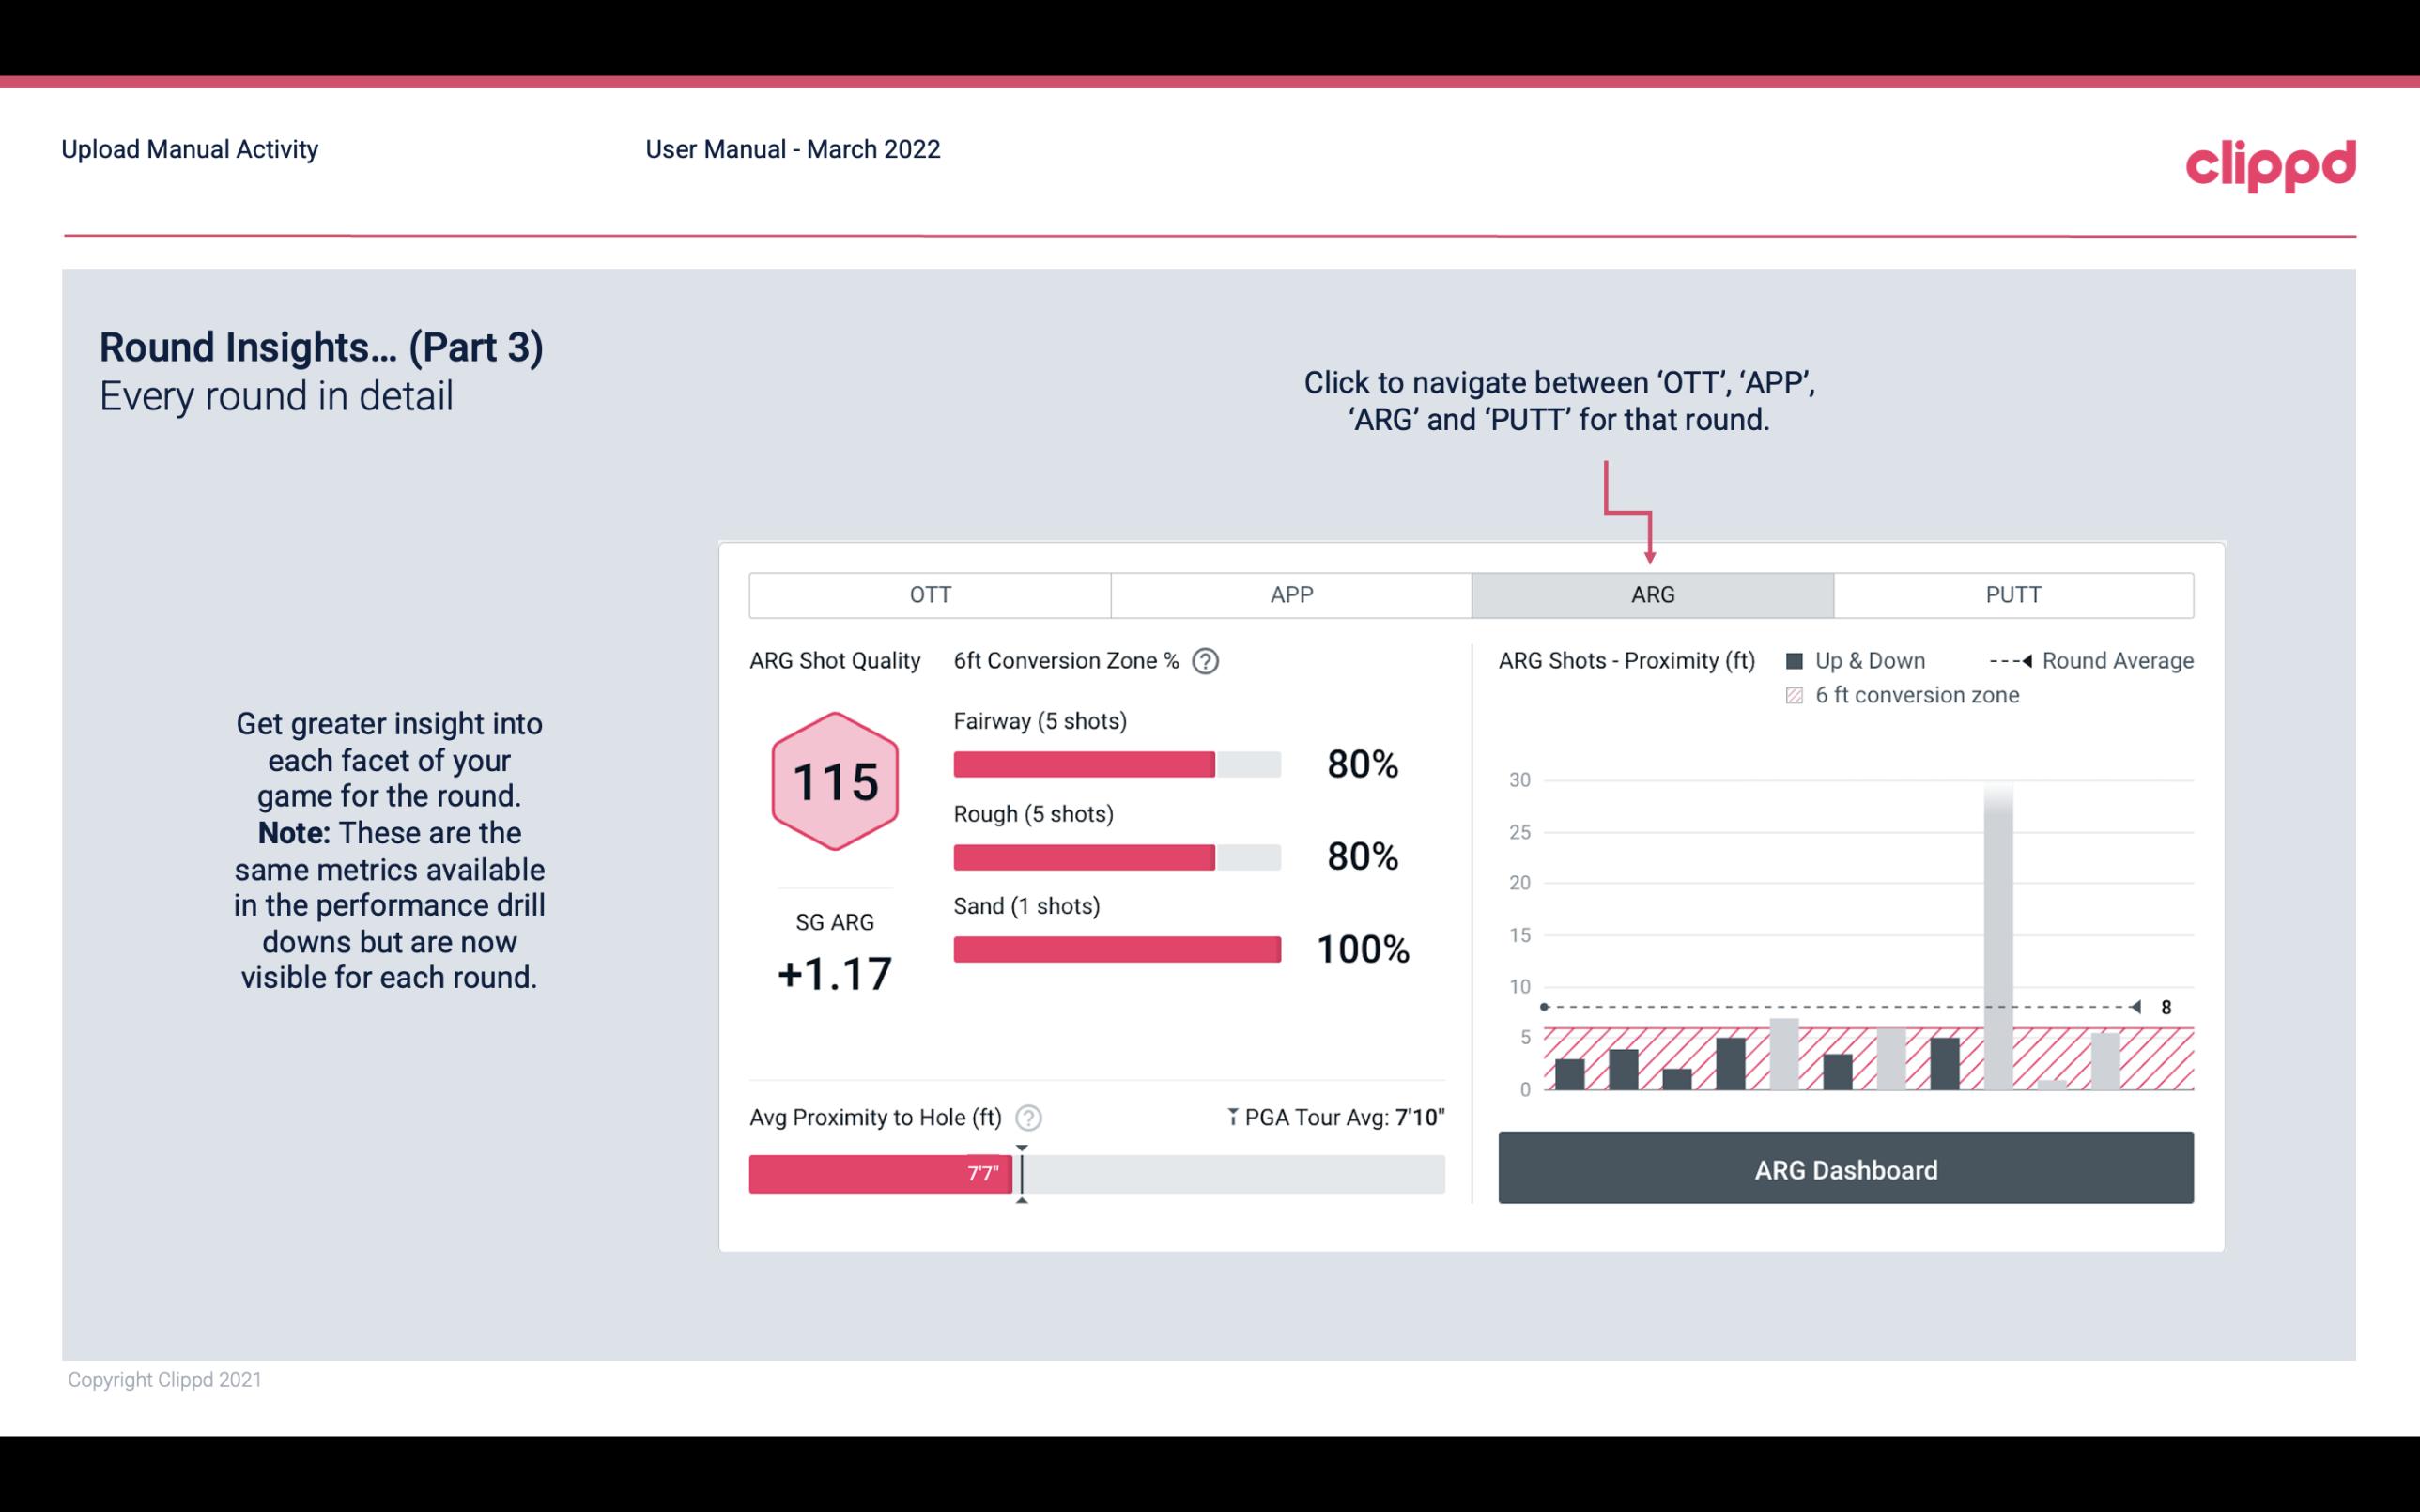This screenshot has width=2420, height=1512.
Task: Click the ARG Shot Quality hexagon icon
Action: click(x=834, y=782)
